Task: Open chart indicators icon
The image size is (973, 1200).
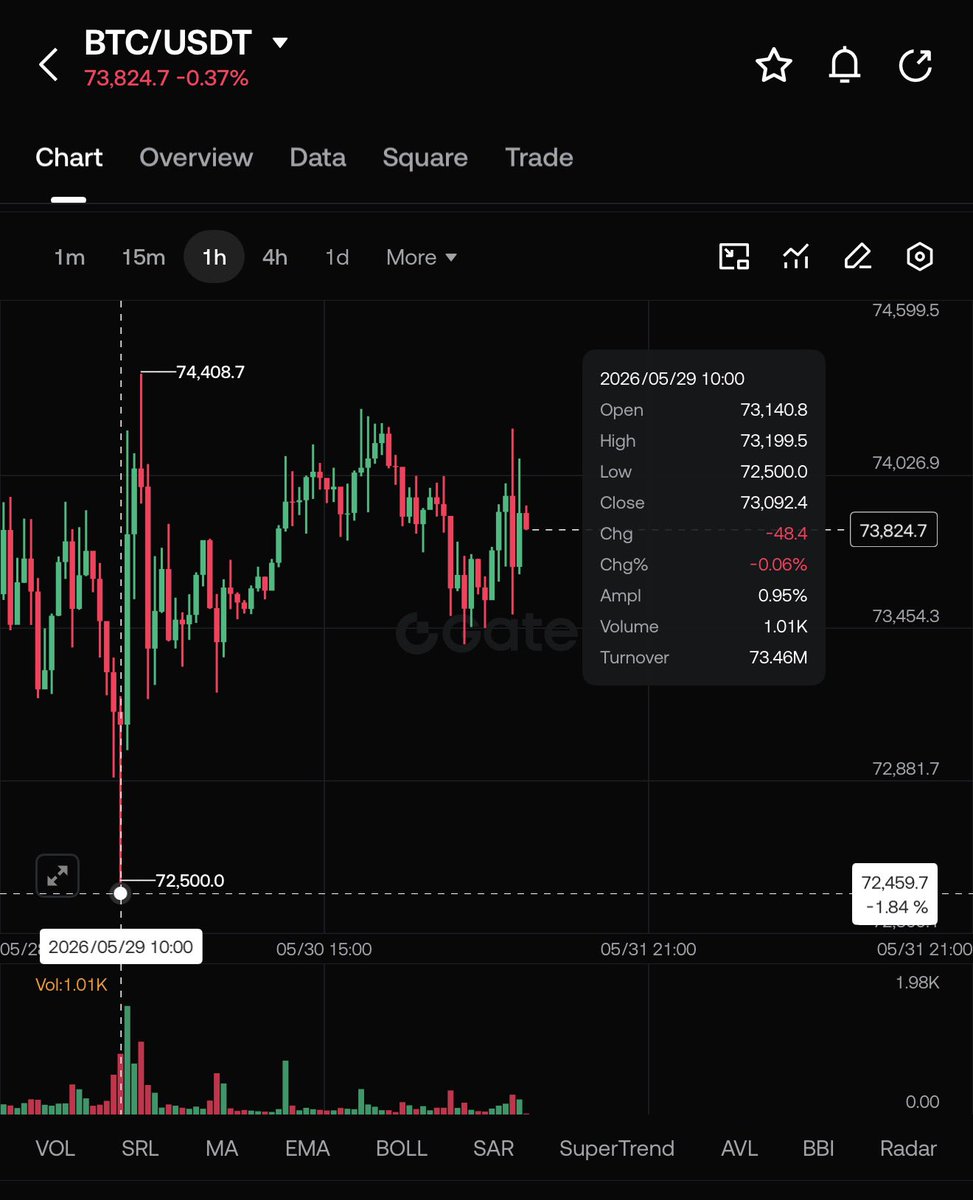Action: pos(796,257)
